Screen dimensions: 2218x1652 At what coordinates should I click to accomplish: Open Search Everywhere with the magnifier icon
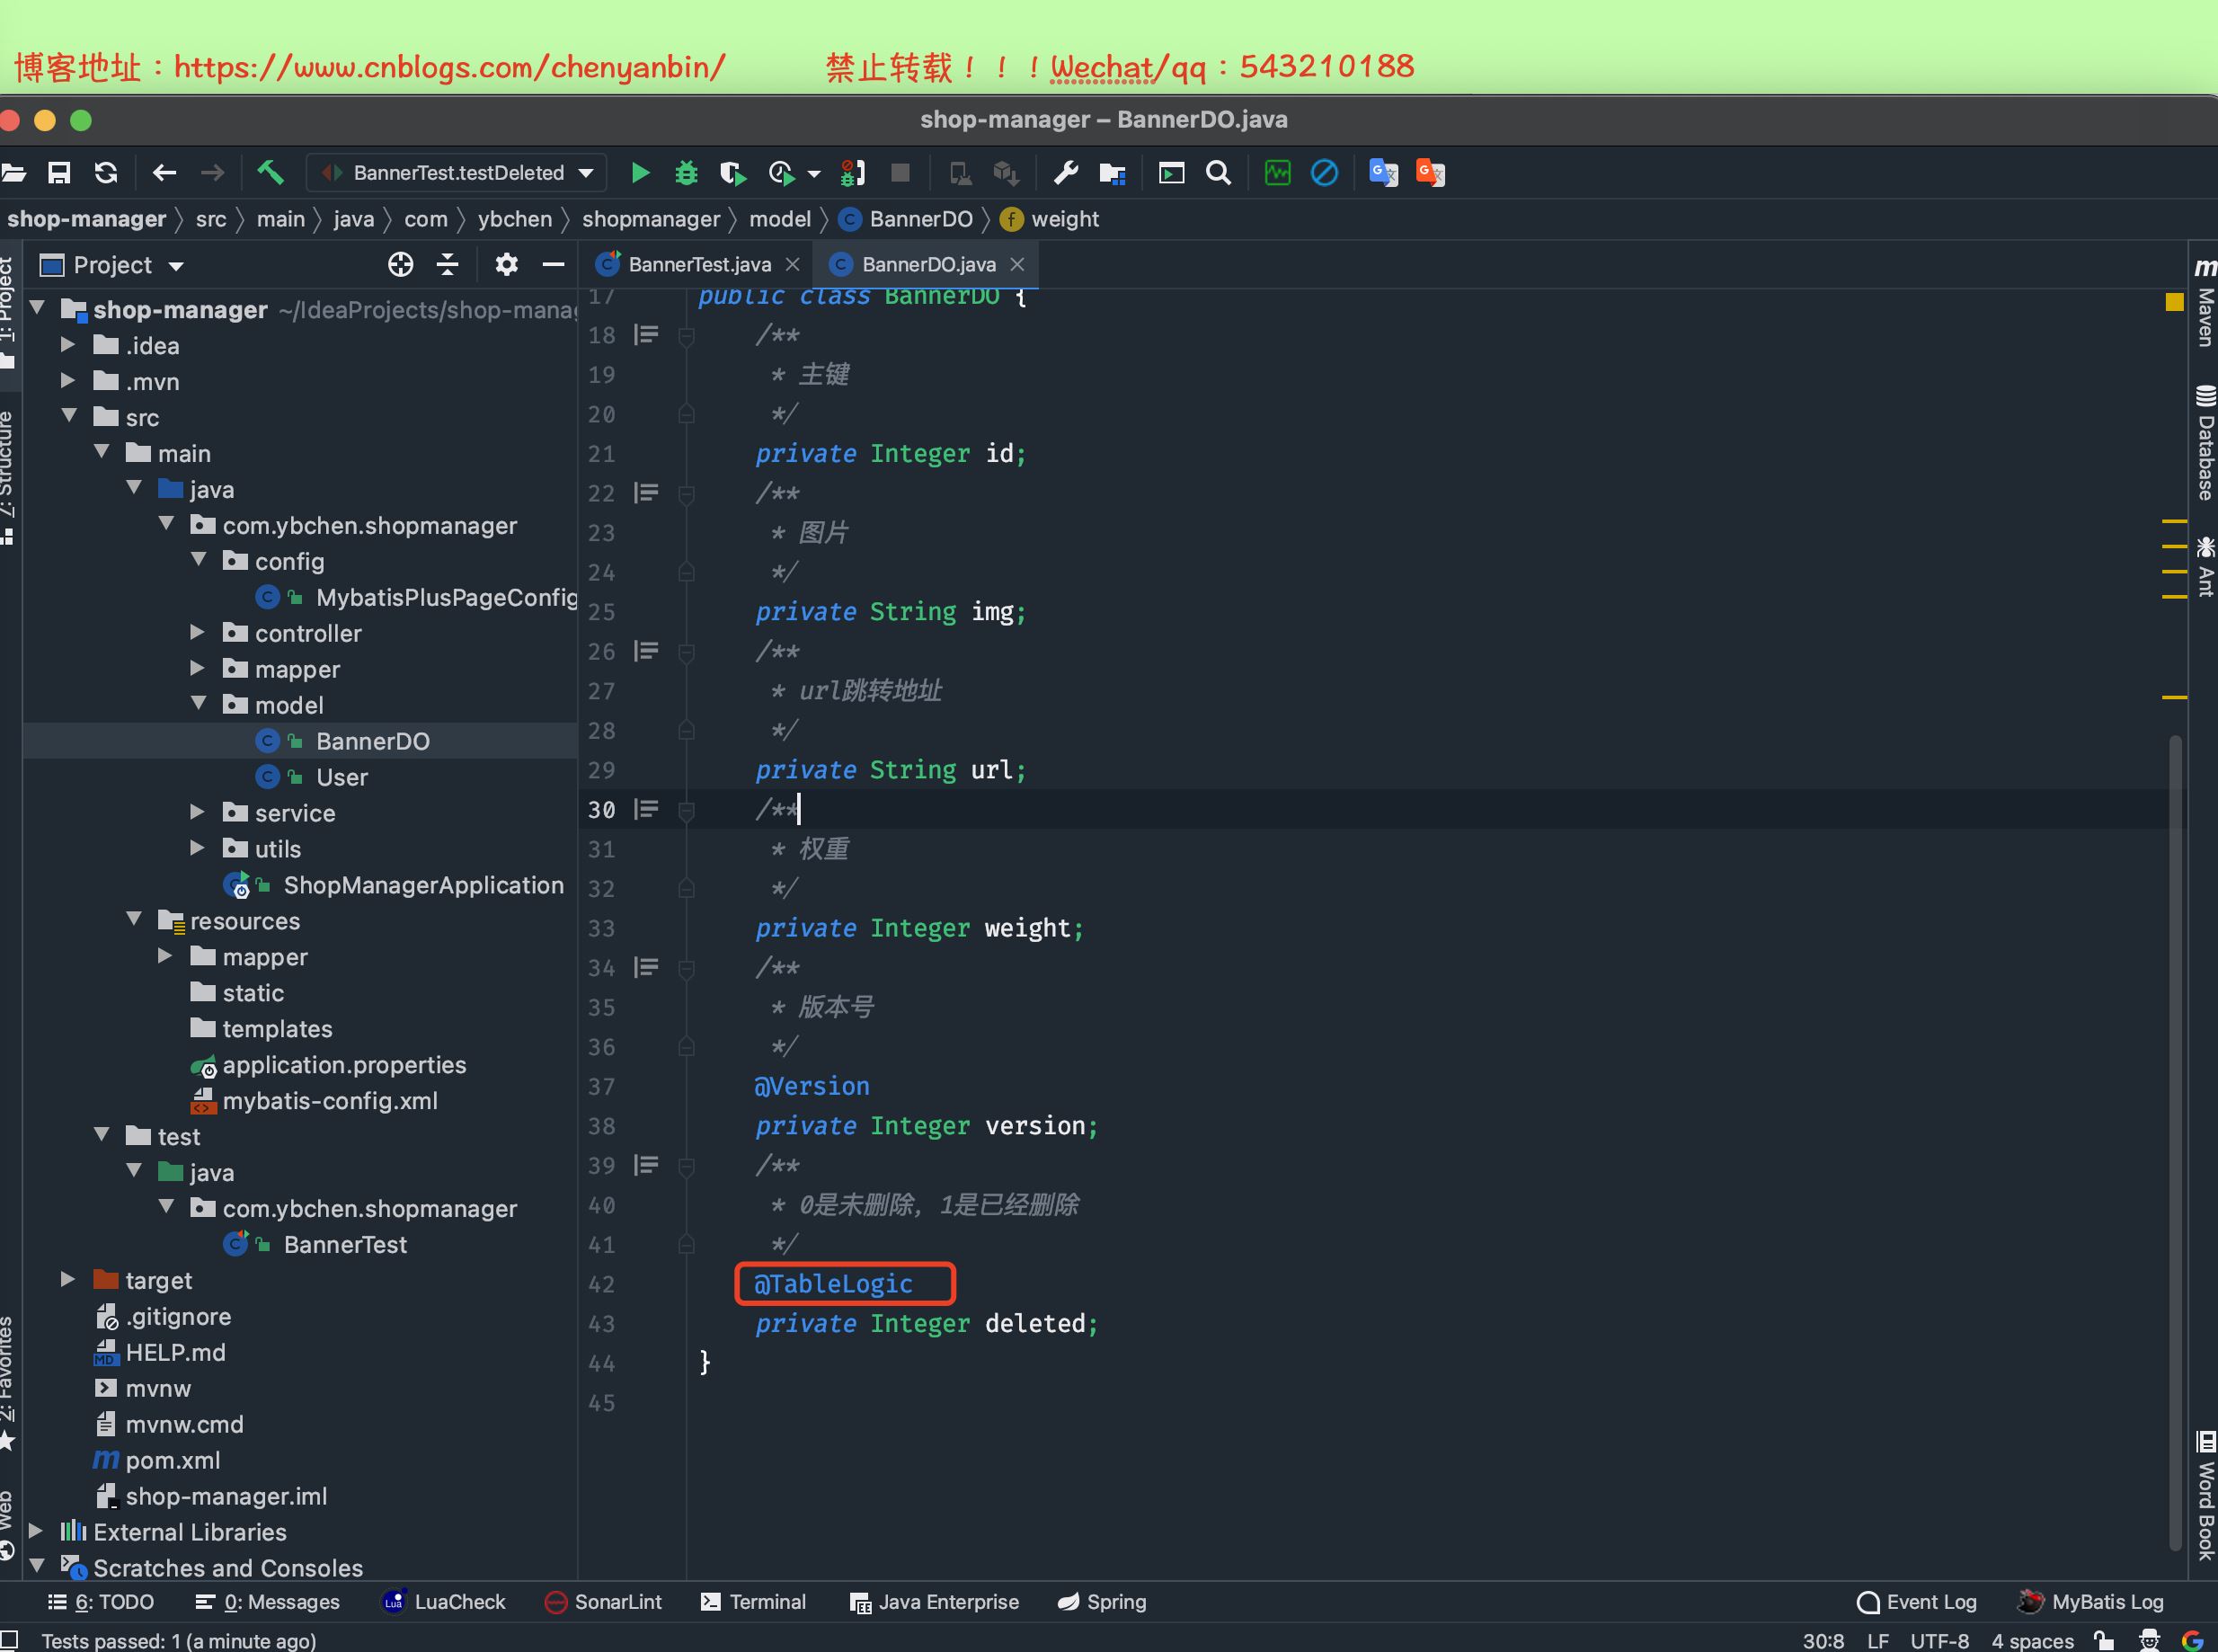point(1218,172)
